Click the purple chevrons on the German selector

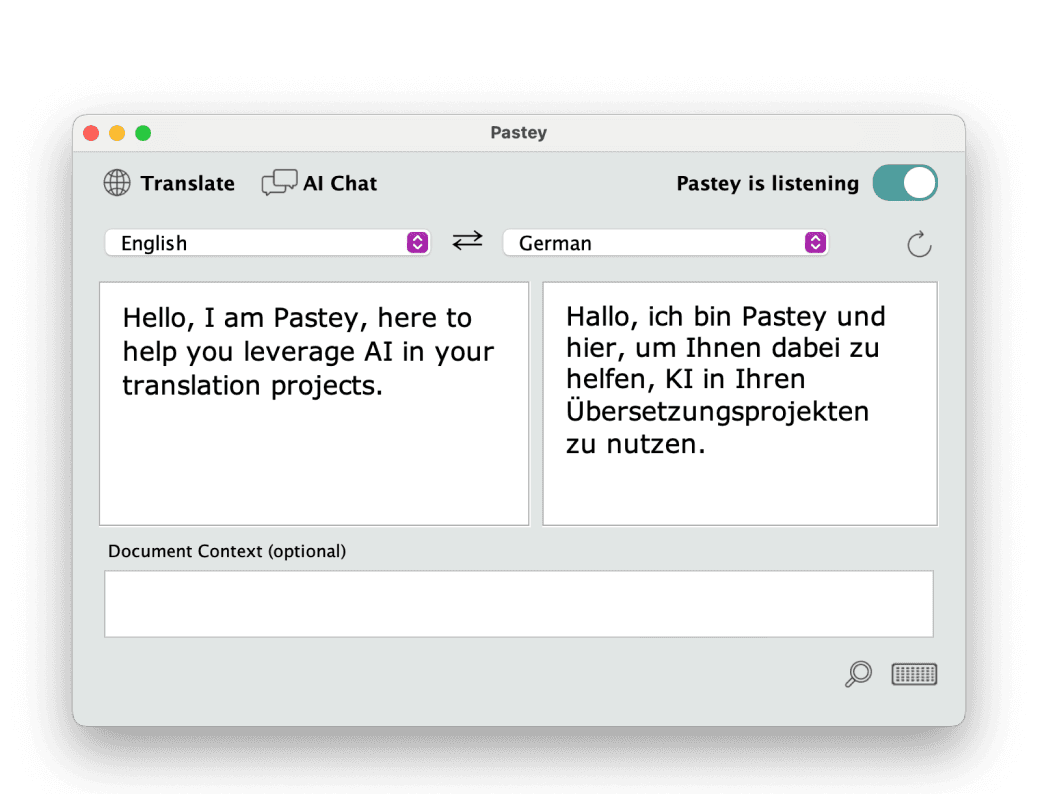tap(815, 242)
